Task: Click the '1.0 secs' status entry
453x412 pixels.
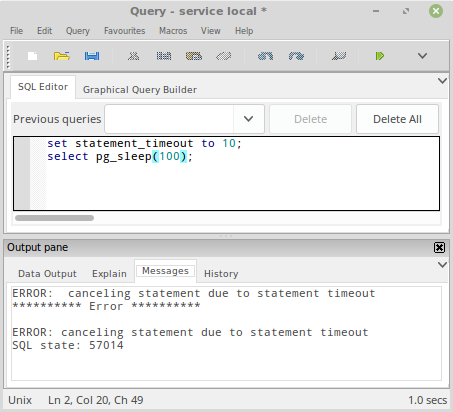Action: 427,400
